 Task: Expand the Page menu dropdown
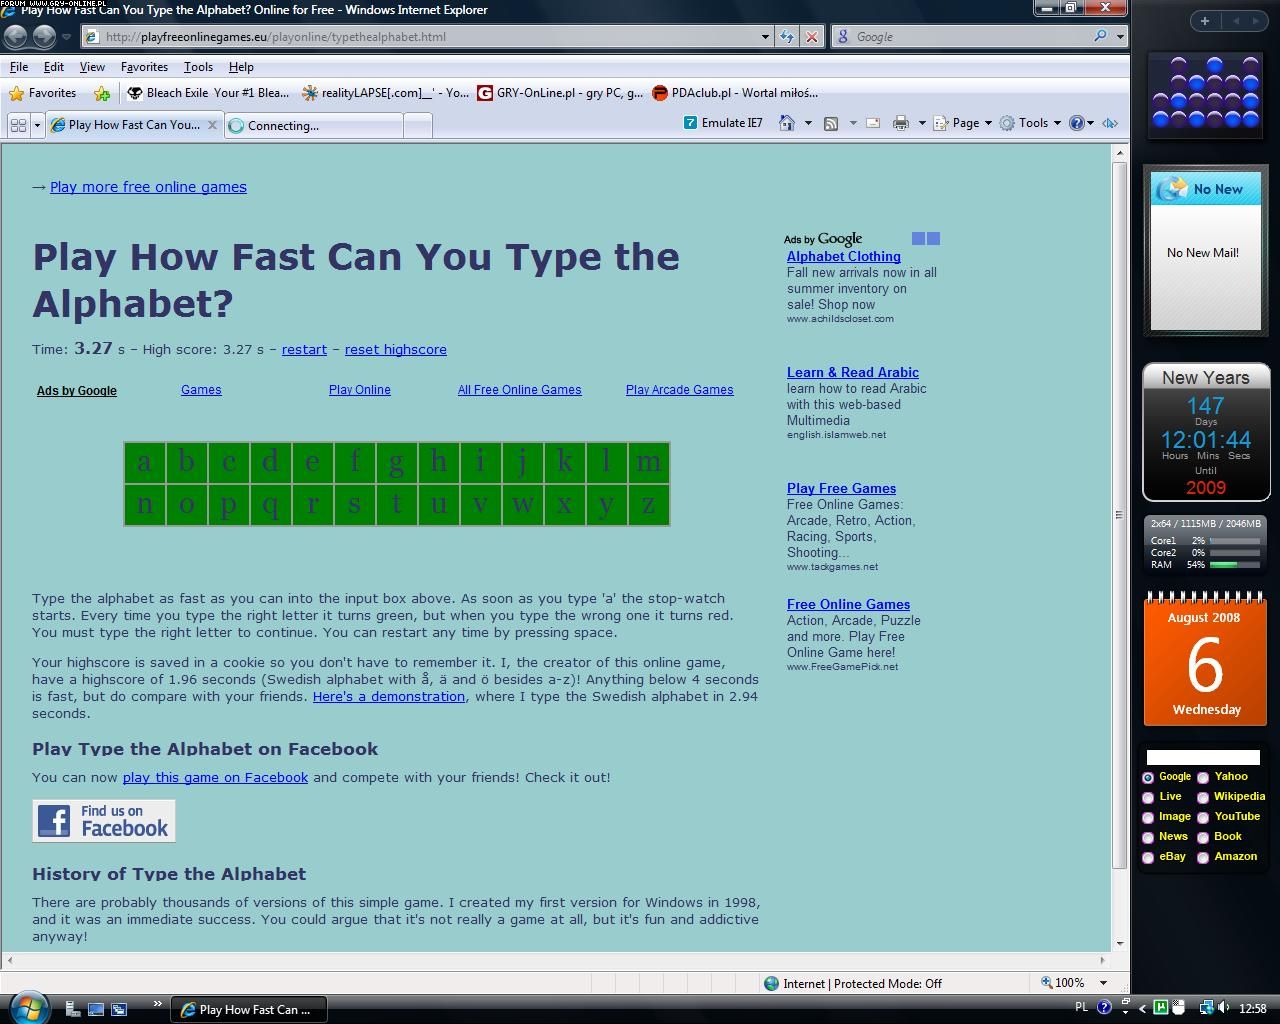(x=988, y=123)
